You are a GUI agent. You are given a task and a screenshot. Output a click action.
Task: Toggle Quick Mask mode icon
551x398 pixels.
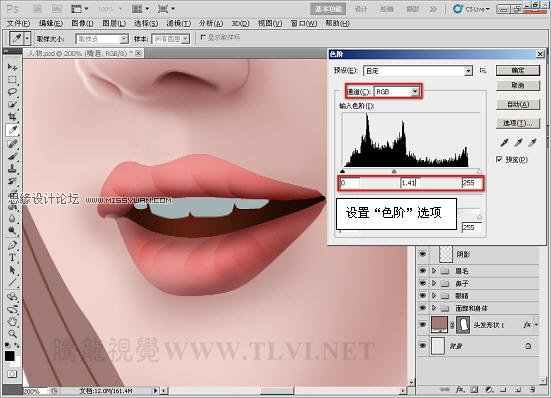coord(12,374)
